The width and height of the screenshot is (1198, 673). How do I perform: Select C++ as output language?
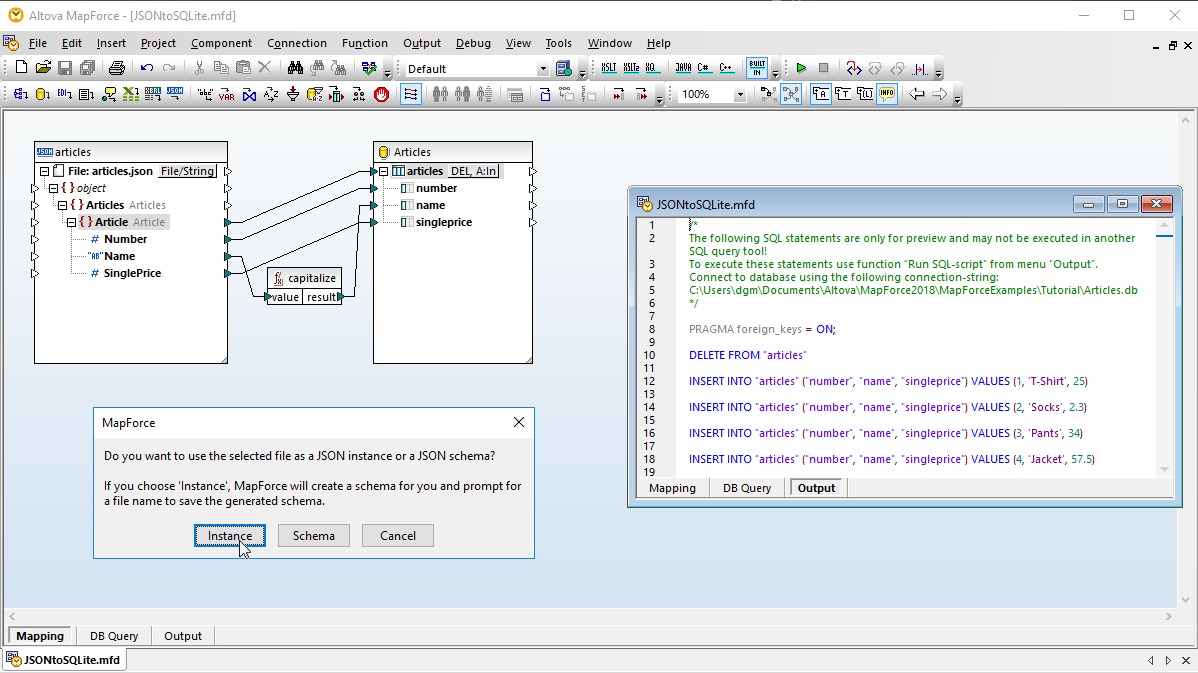[726, 68]
